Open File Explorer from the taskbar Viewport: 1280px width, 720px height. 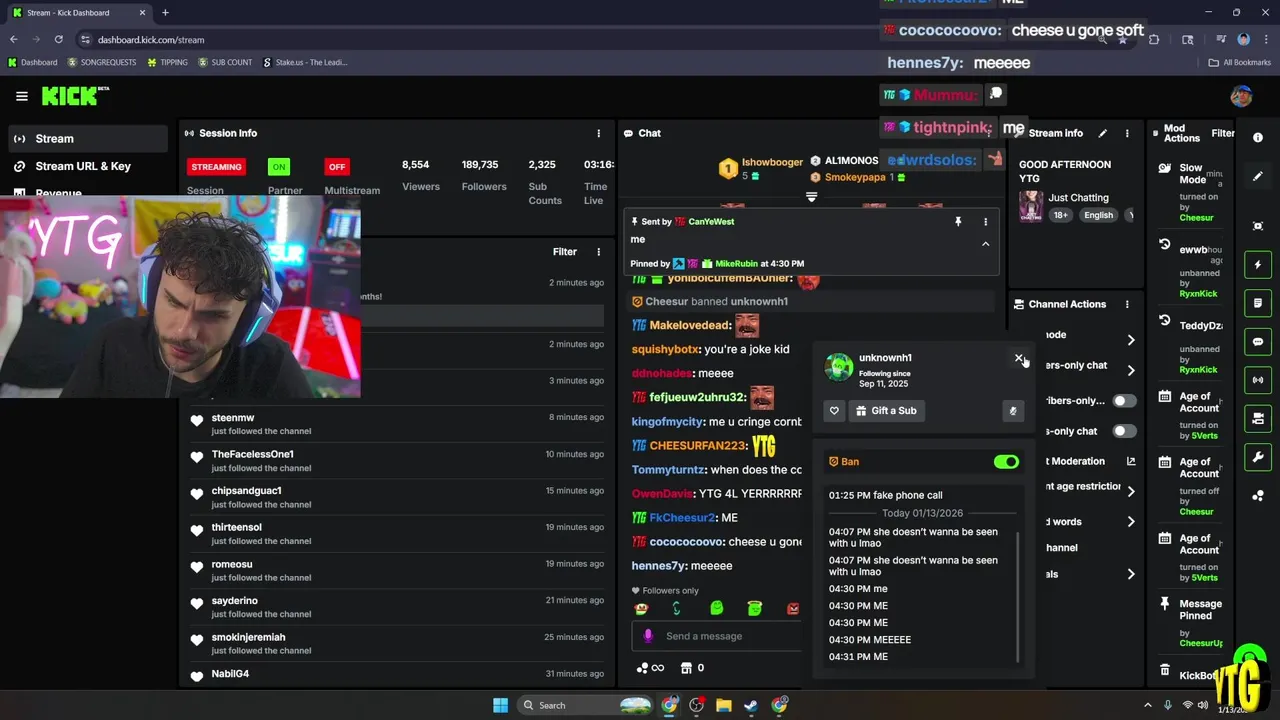[x=724, y=705]
